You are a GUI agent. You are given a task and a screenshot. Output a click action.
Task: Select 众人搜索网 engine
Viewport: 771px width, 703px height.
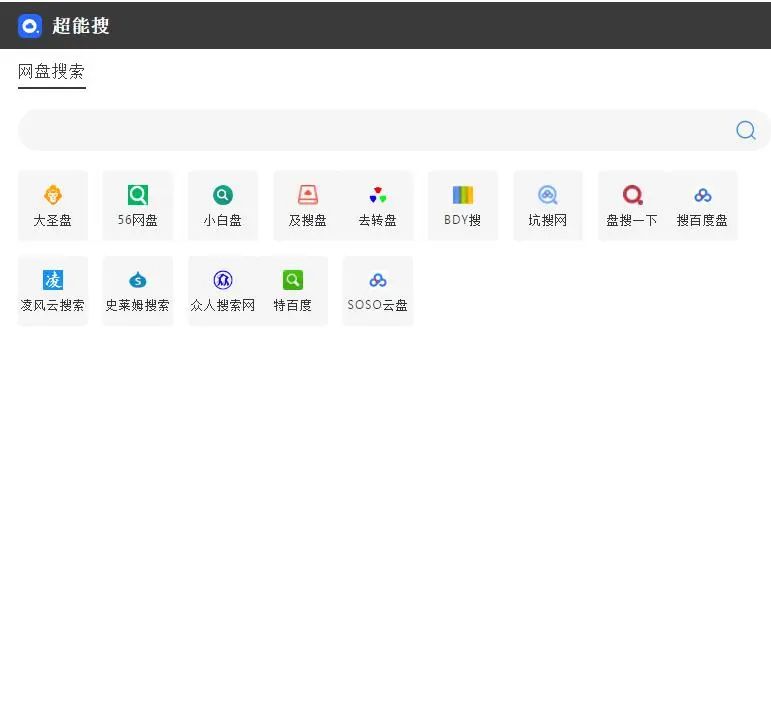point(223,290)
